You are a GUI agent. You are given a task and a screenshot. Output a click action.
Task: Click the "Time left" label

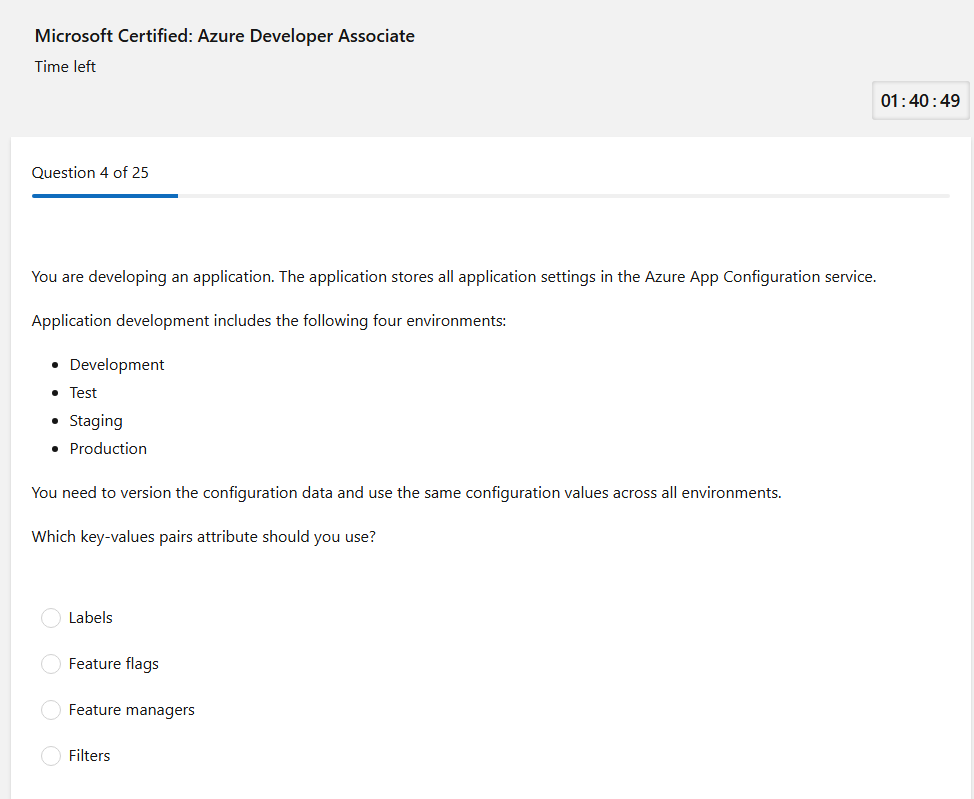pos(65,67)
